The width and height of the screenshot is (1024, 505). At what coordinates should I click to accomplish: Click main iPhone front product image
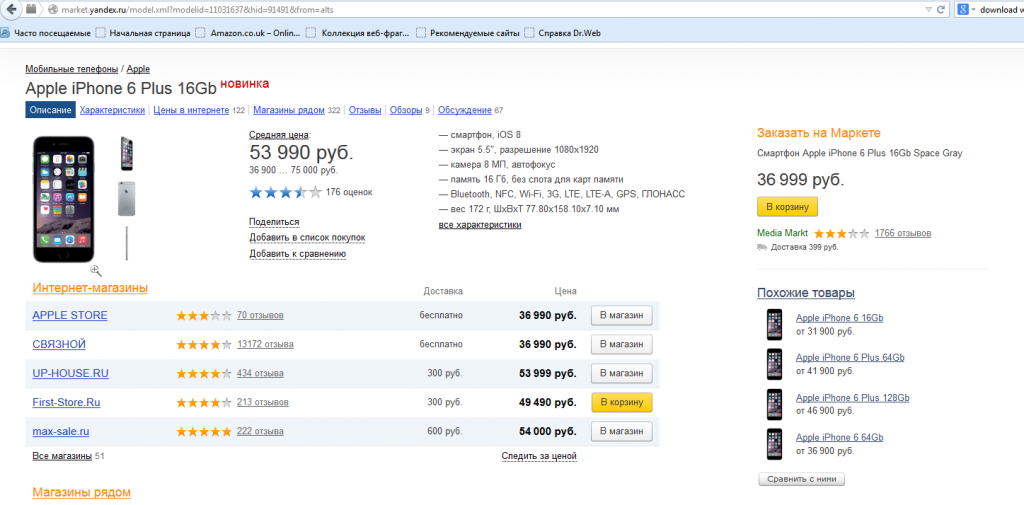[x=64, y=199]
